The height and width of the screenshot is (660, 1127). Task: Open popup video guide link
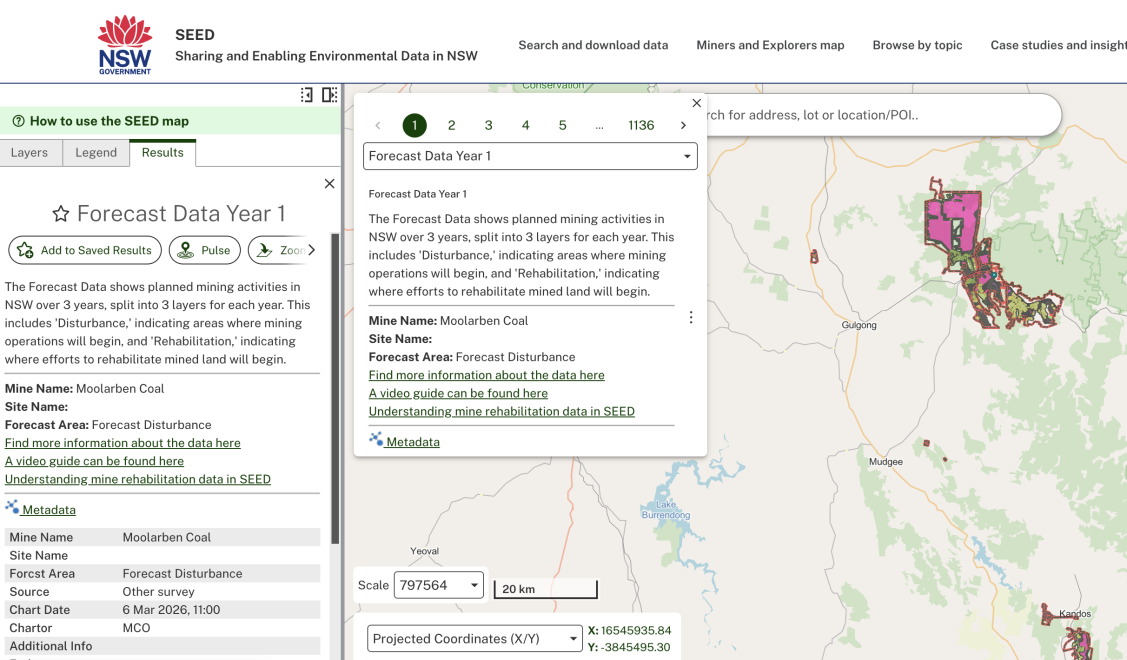tap(458, 393)
